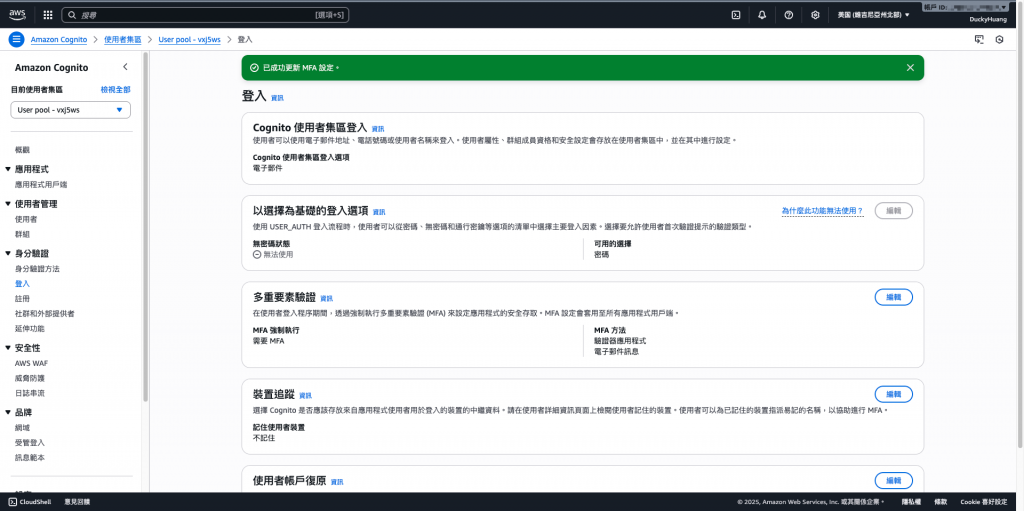This screenshot has width=1024, height=511.
Task: Click 使用者集區 breadcrumb link
Action: [x=123, y=40]
